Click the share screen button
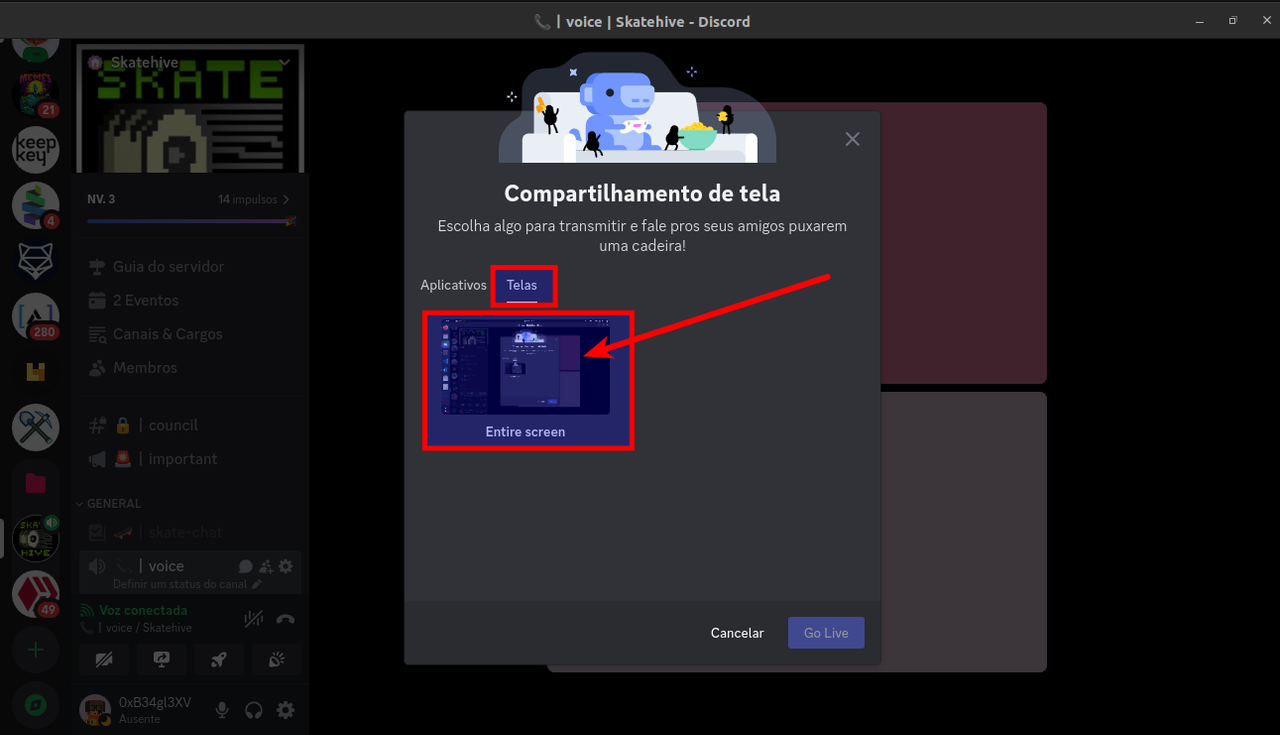The width and height of the screenshot is (1280, 735). point(161,659)
